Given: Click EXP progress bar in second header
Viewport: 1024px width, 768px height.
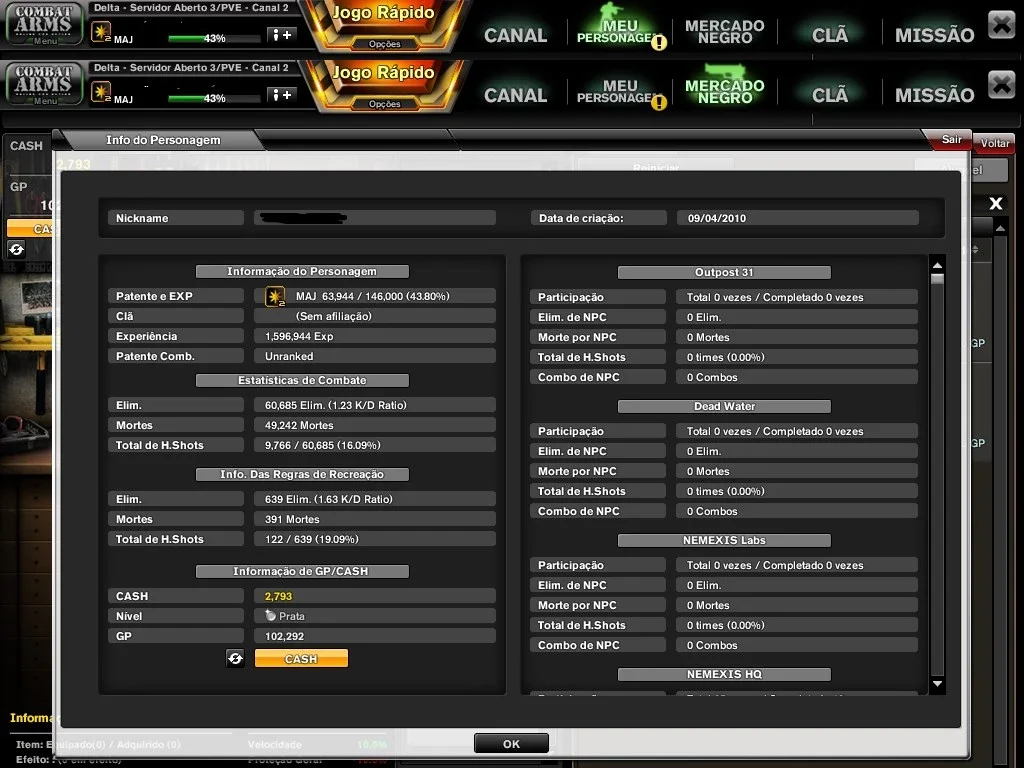Looking at the screenshot, I should [x=214, y=99].
